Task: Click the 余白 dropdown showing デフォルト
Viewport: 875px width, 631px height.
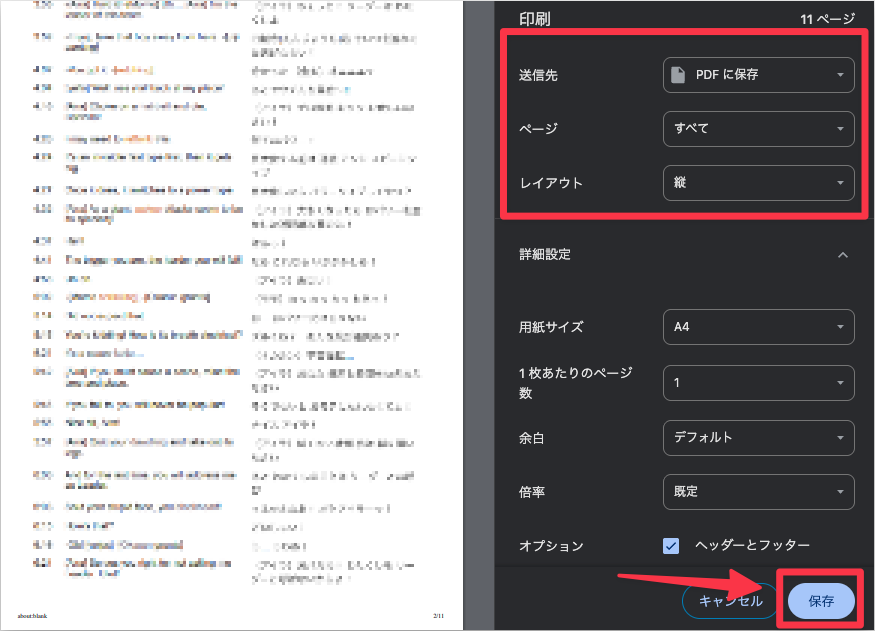Action: click(x=758, y=437)
